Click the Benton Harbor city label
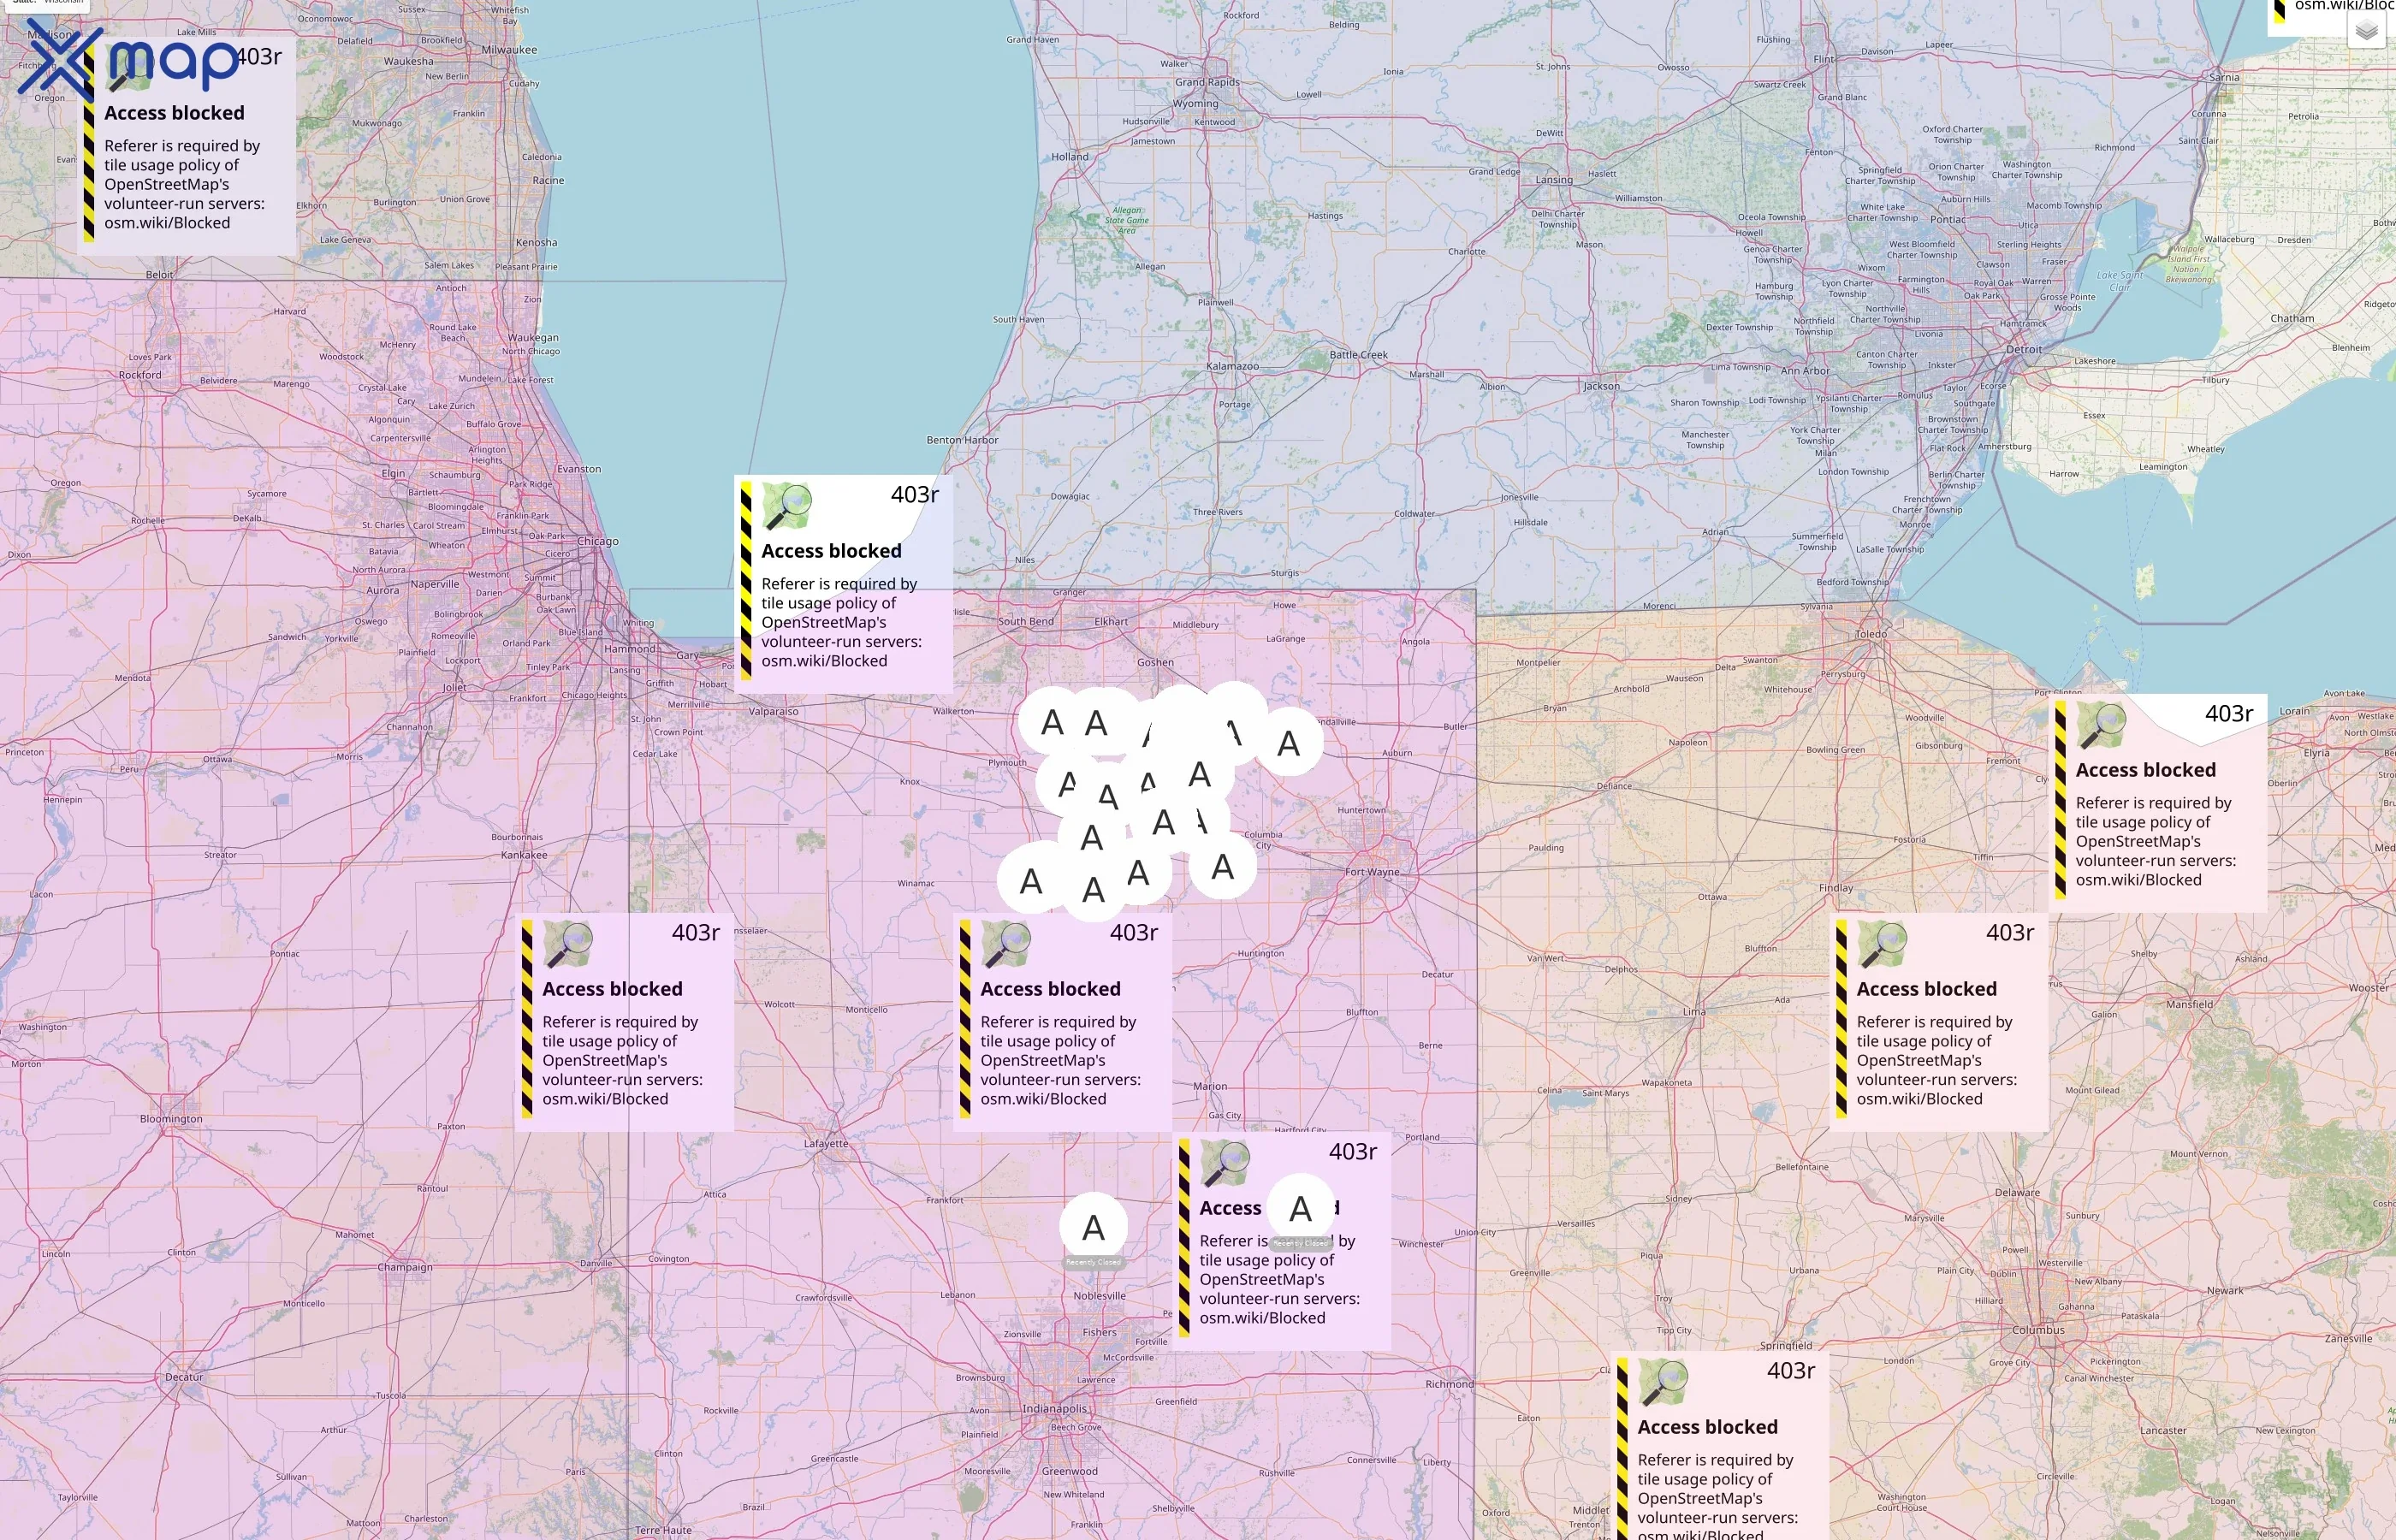2396x1540 pixels. tap(962, 440)
